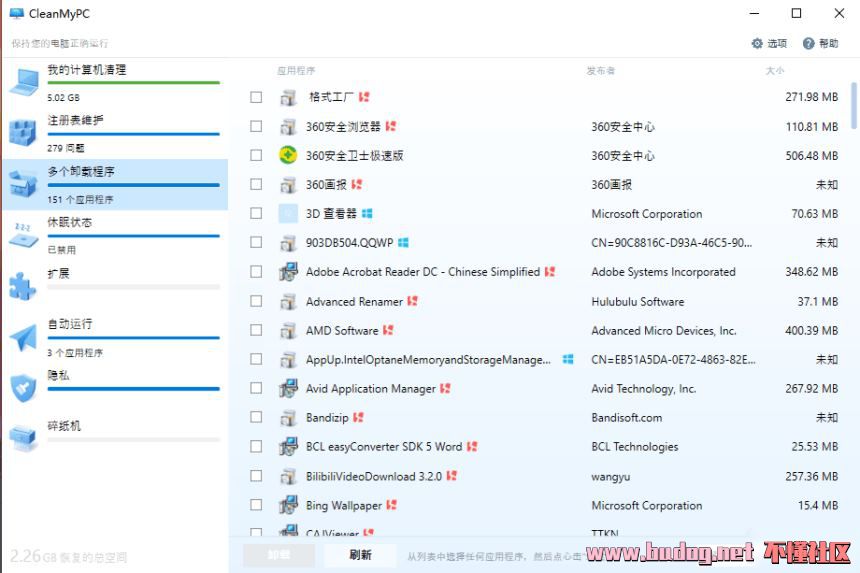Screen dimensions: 860x573
Task: Click the 帮助 question mark icon
Action: 808,43
